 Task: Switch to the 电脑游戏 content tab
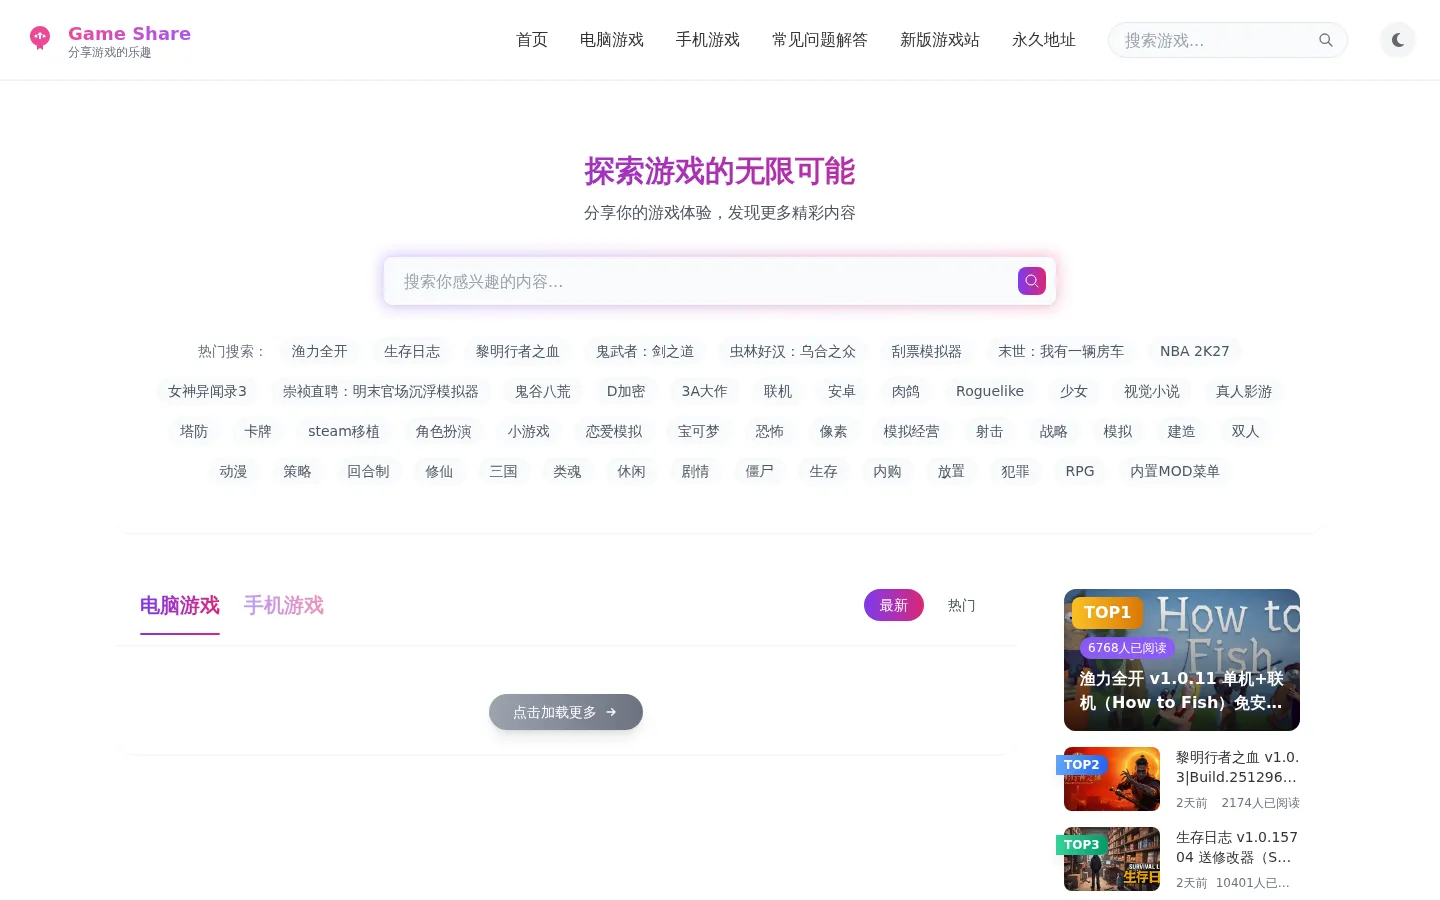pos(180,605)
